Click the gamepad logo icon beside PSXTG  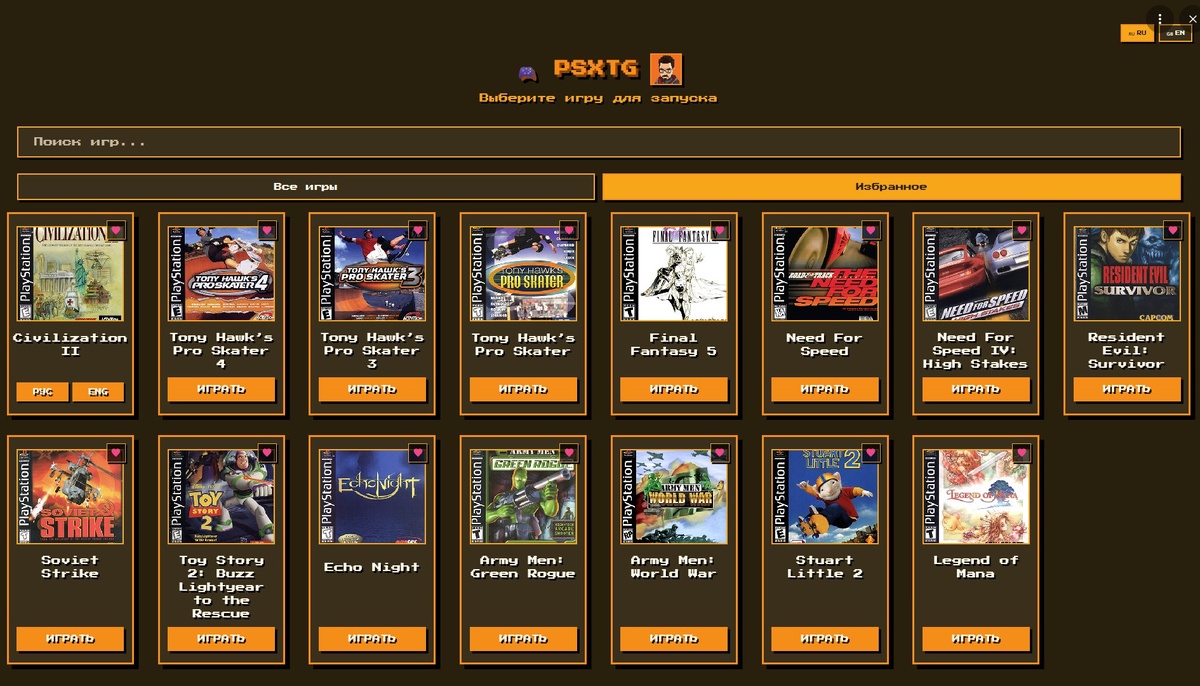click(x=527, y=72)
